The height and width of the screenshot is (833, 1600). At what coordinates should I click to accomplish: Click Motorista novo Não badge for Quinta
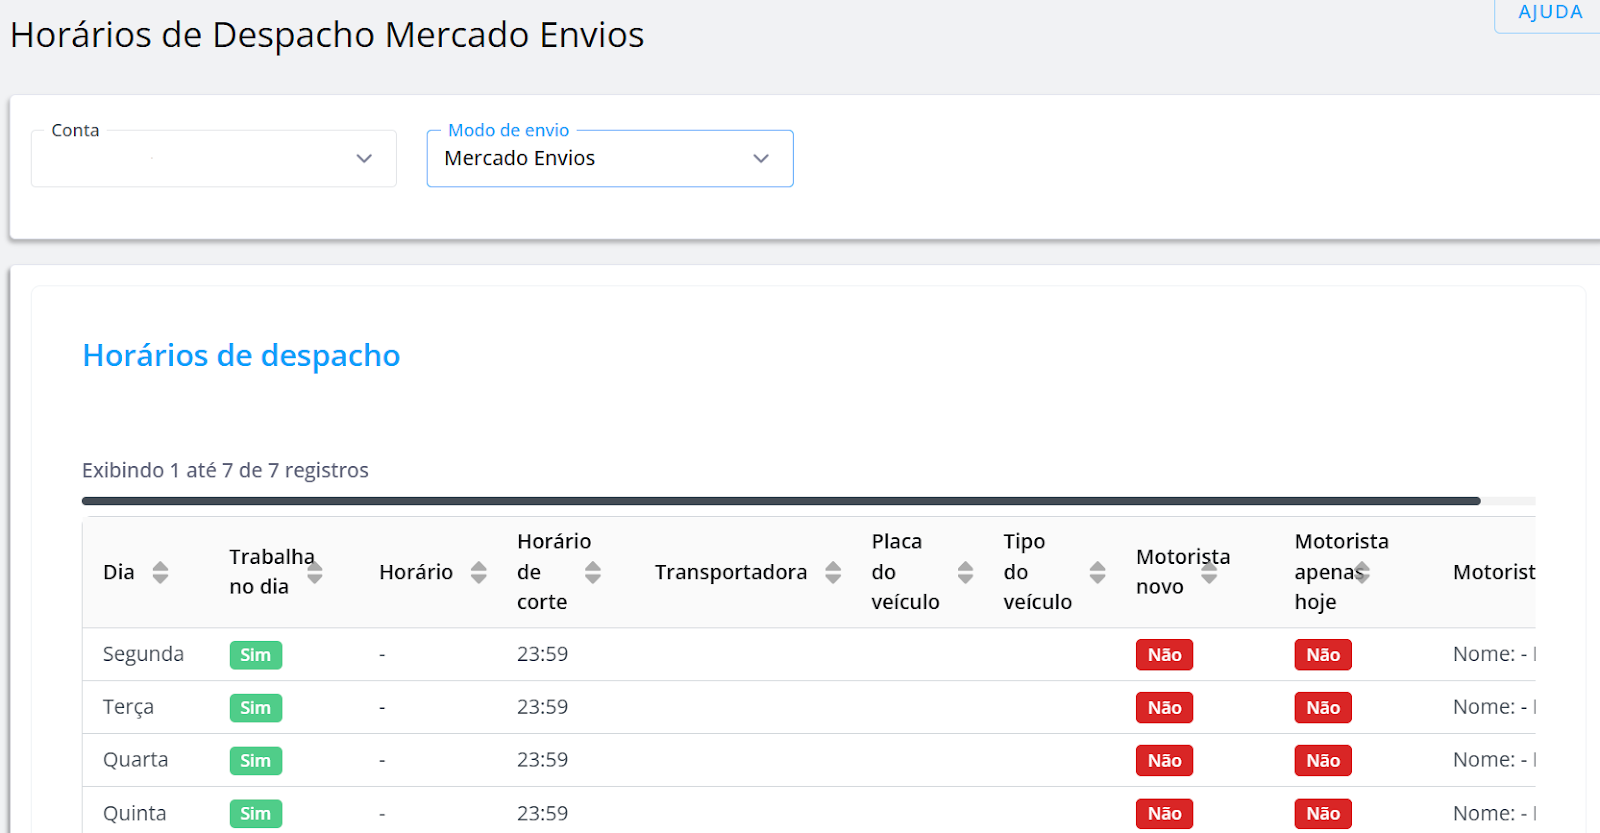[1165, 814]
